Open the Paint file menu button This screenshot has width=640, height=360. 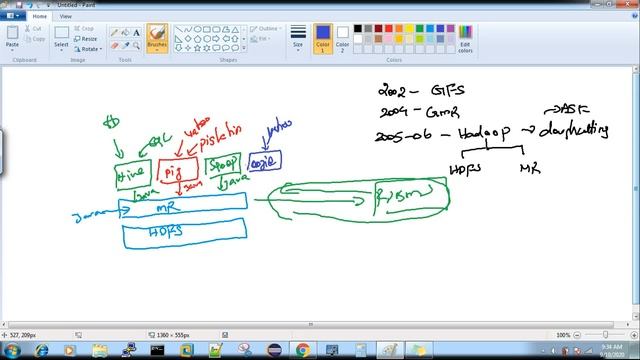pos(13,16)
